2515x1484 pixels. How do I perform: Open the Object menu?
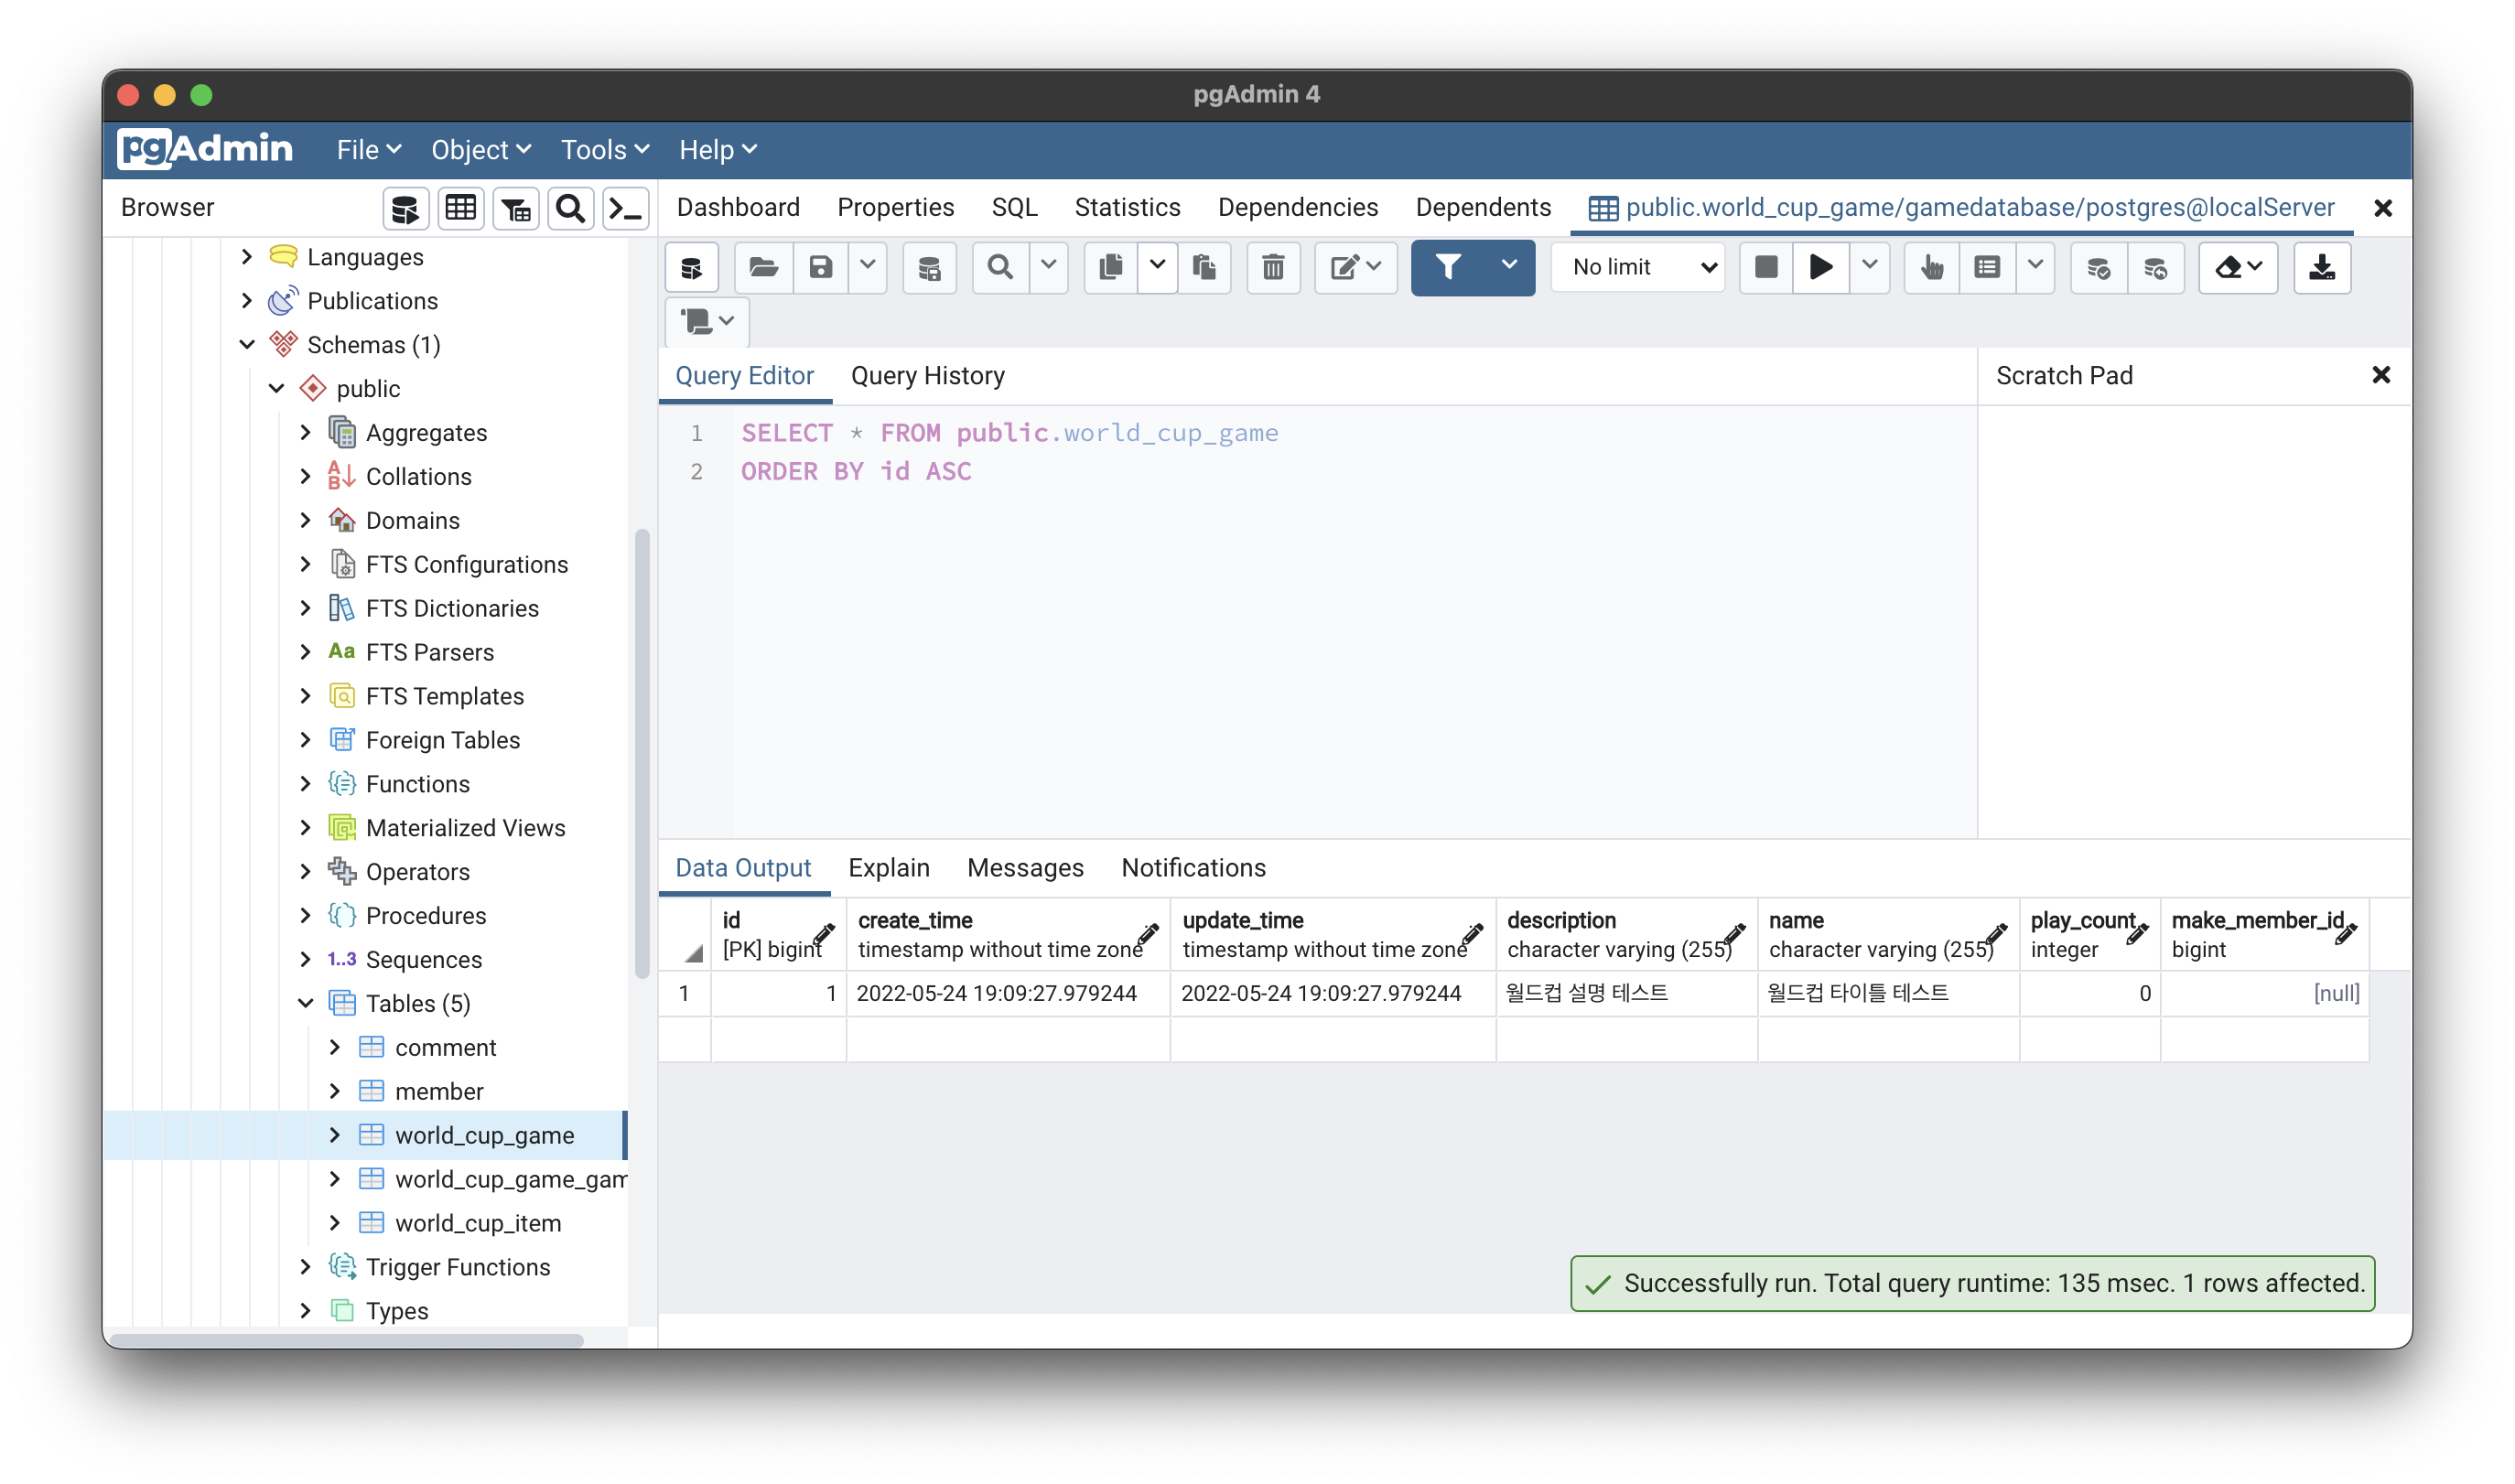click(481, 150)
